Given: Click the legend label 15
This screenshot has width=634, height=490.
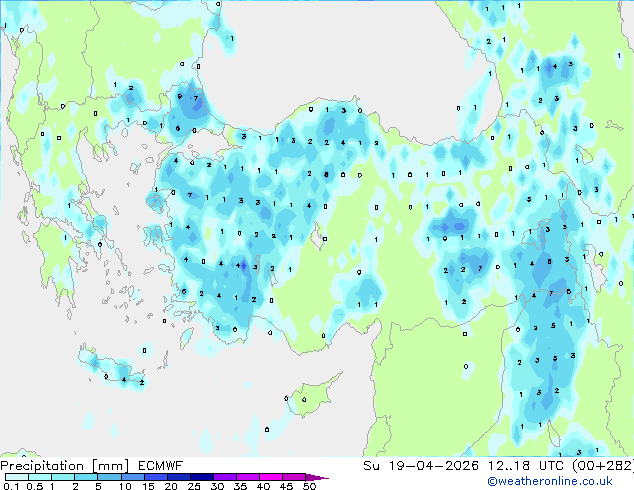Looking at the screenshot, I should 148,486.
